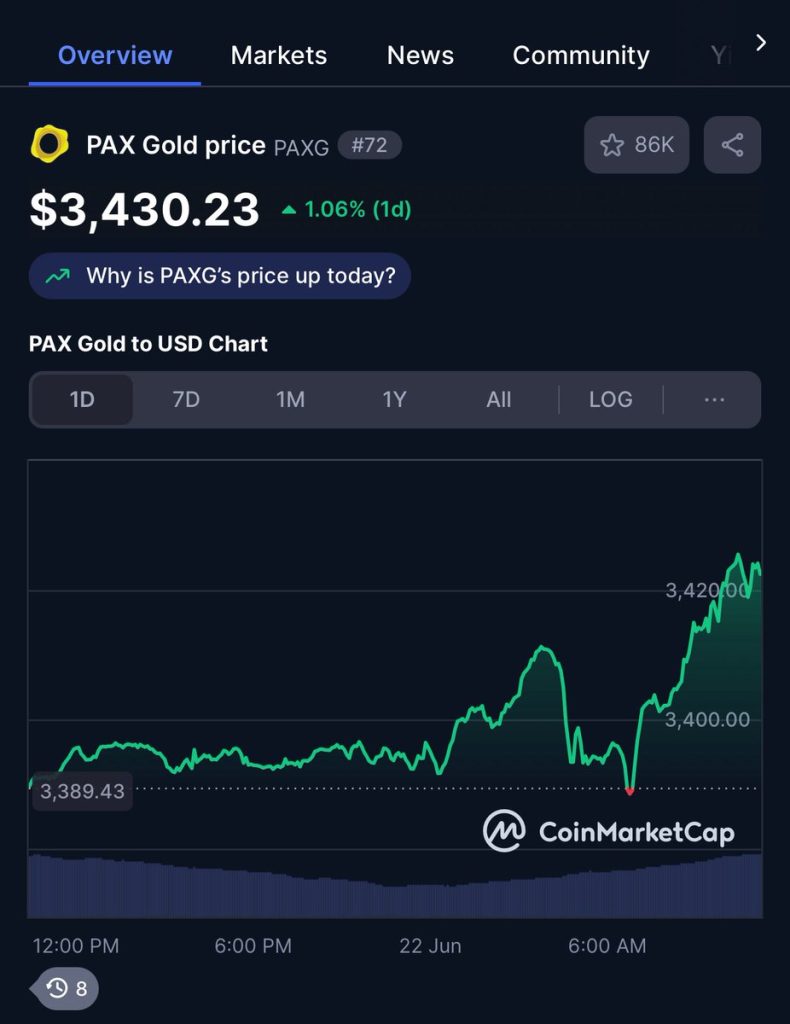This screenshot has width=790, height=1024.
Task: Switch to the Markets tab
Action: pyautogui.click(x=279, y=56)
